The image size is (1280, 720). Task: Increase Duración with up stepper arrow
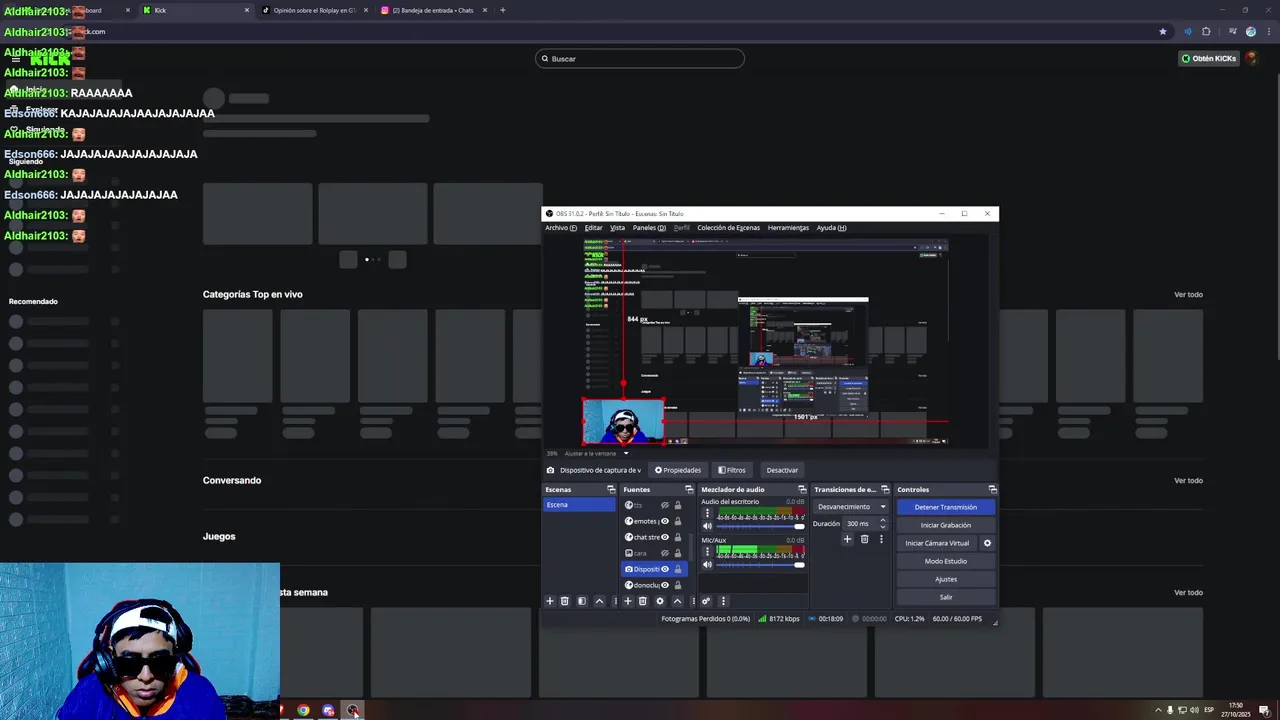click(882, 520)
